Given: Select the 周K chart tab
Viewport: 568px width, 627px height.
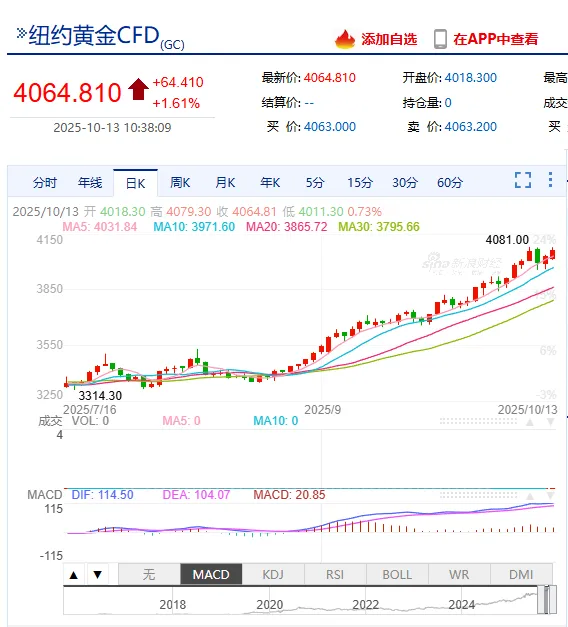Looking at the screenshot, I should (180, 183).
